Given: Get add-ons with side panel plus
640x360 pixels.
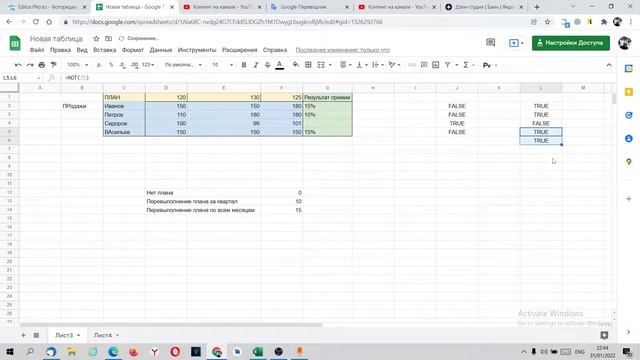Looking at the screenshot, I should pos(629,199).
